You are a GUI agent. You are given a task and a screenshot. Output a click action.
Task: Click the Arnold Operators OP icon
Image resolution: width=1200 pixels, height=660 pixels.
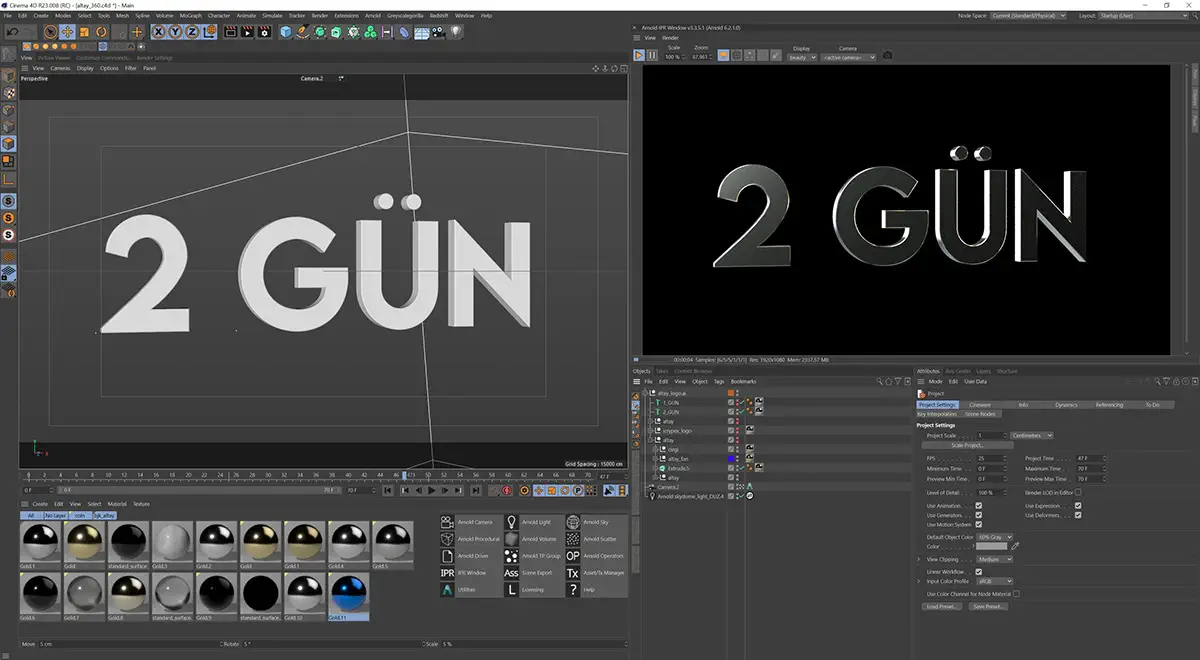pos(573,556)
